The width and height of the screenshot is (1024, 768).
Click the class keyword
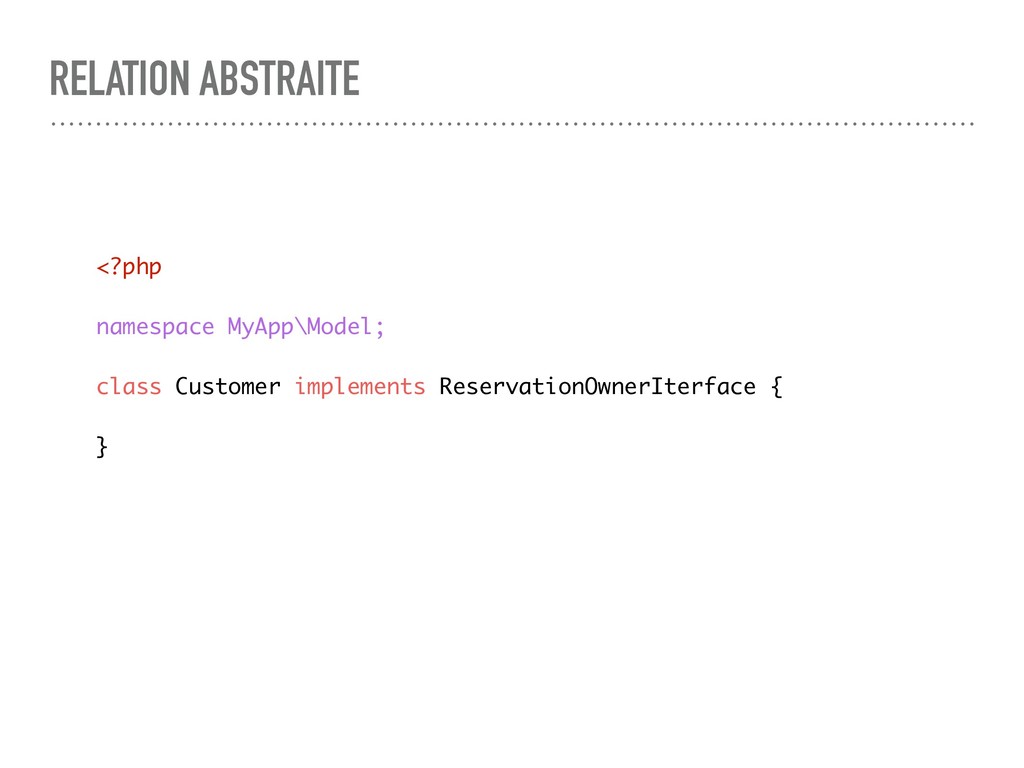click(x=129, y=386)
